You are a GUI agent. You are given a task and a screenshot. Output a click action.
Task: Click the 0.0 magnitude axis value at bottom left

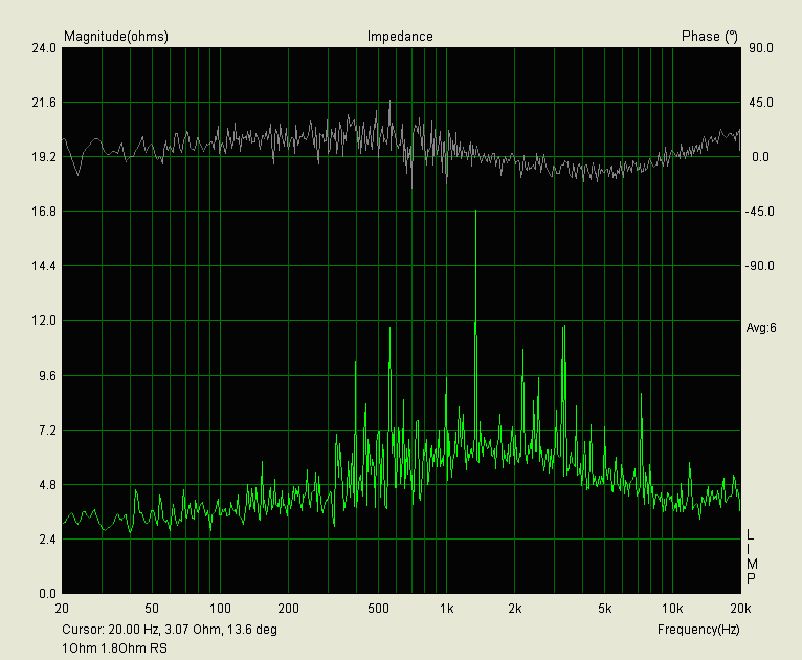click(x=47, y=594)
